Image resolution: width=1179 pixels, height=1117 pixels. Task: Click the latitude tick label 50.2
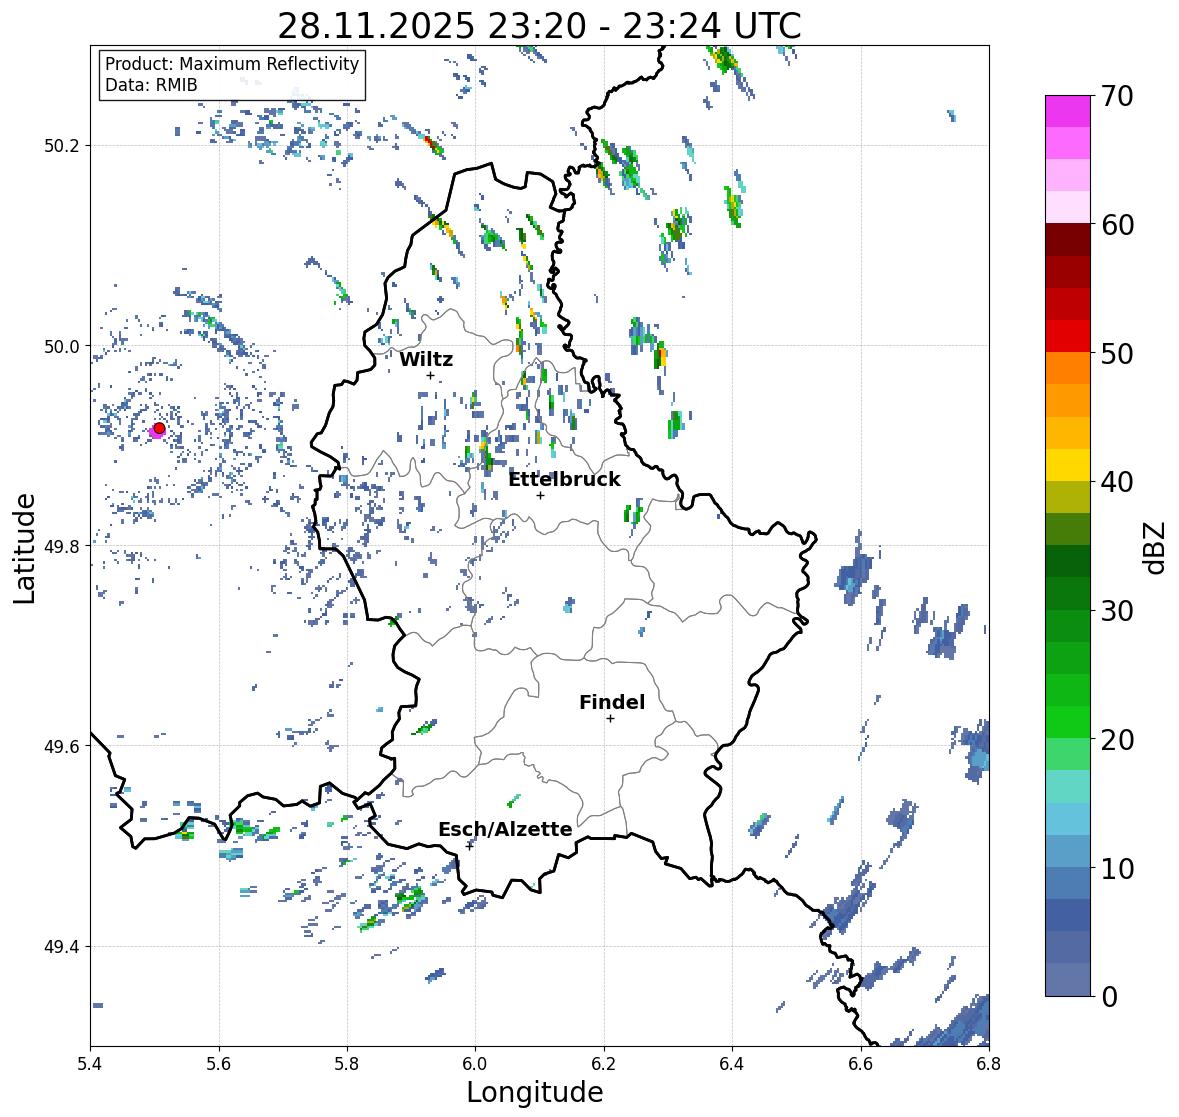[62, 146]
